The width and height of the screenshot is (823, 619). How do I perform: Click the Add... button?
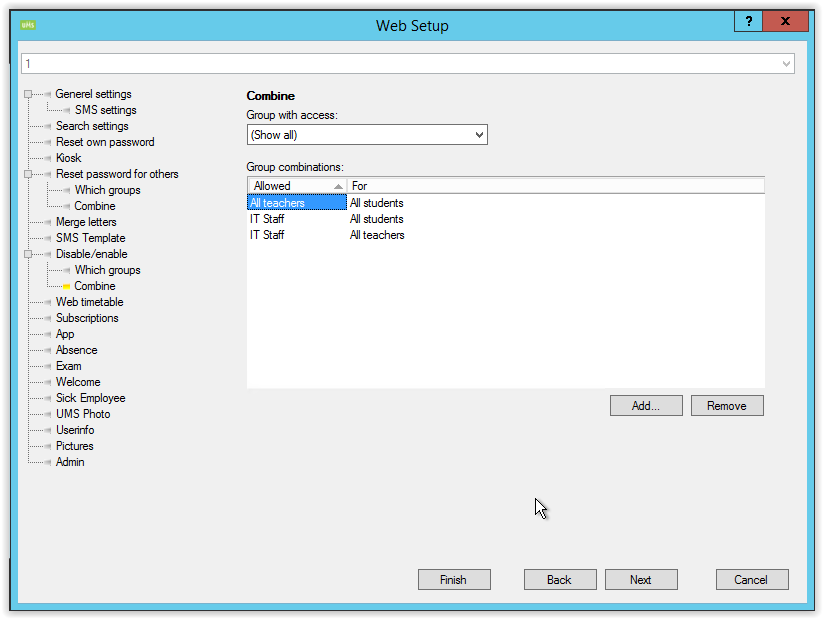click(646, 406)
